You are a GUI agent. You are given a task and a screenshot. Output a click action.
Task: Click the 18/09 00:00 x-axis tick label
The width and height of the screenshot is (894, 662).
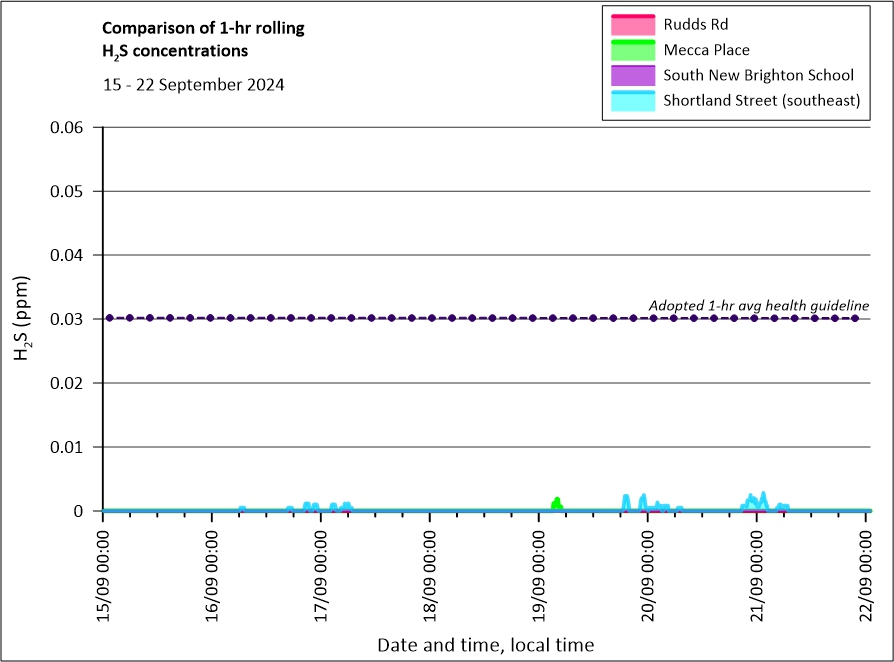coord(430,568)
